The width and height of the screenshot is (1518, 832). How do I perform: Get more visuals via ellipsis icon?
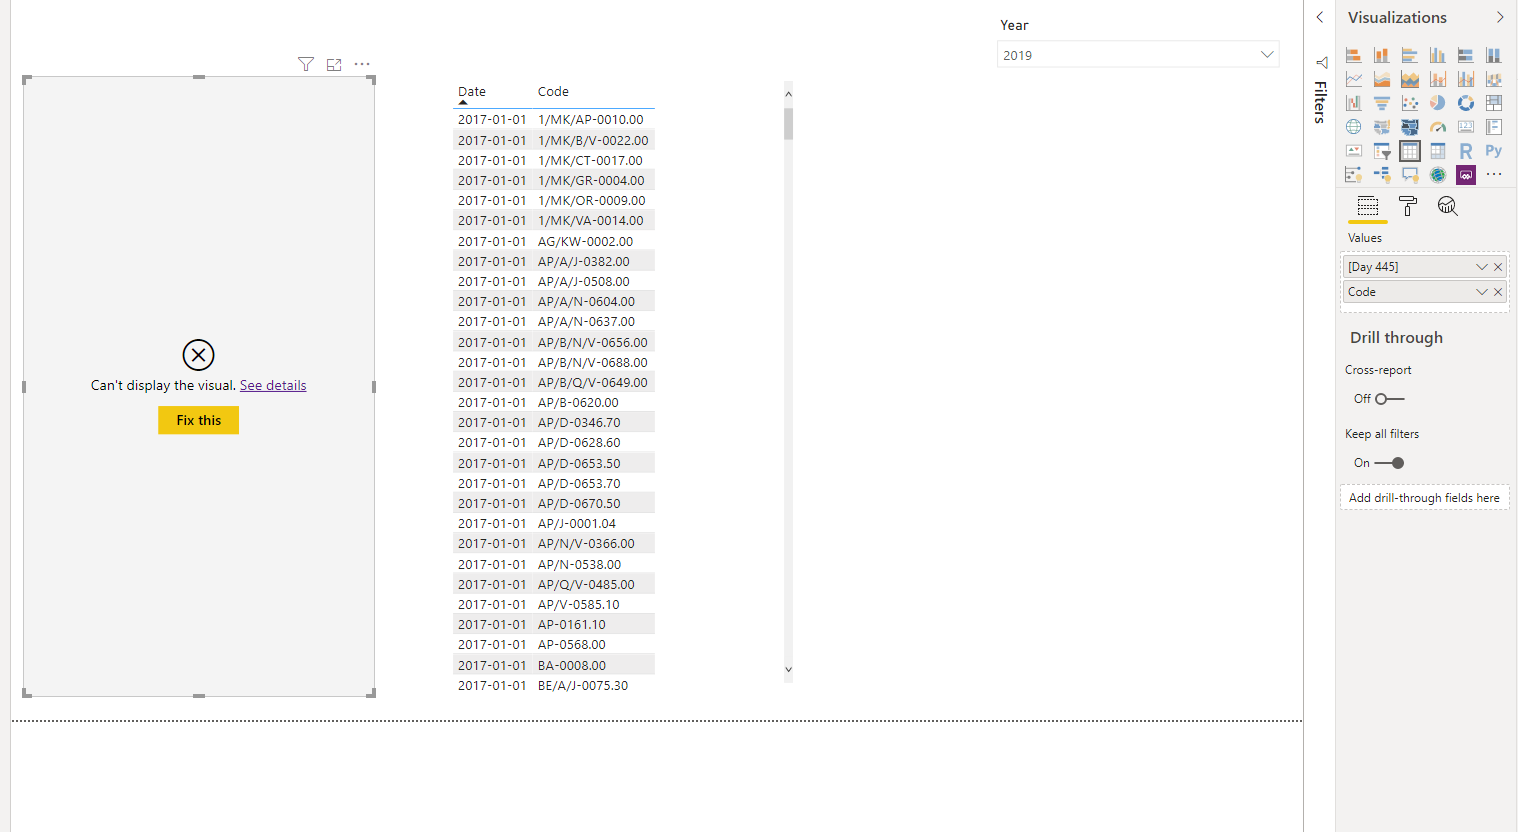pyautogui.click(x=1494, y=175)
